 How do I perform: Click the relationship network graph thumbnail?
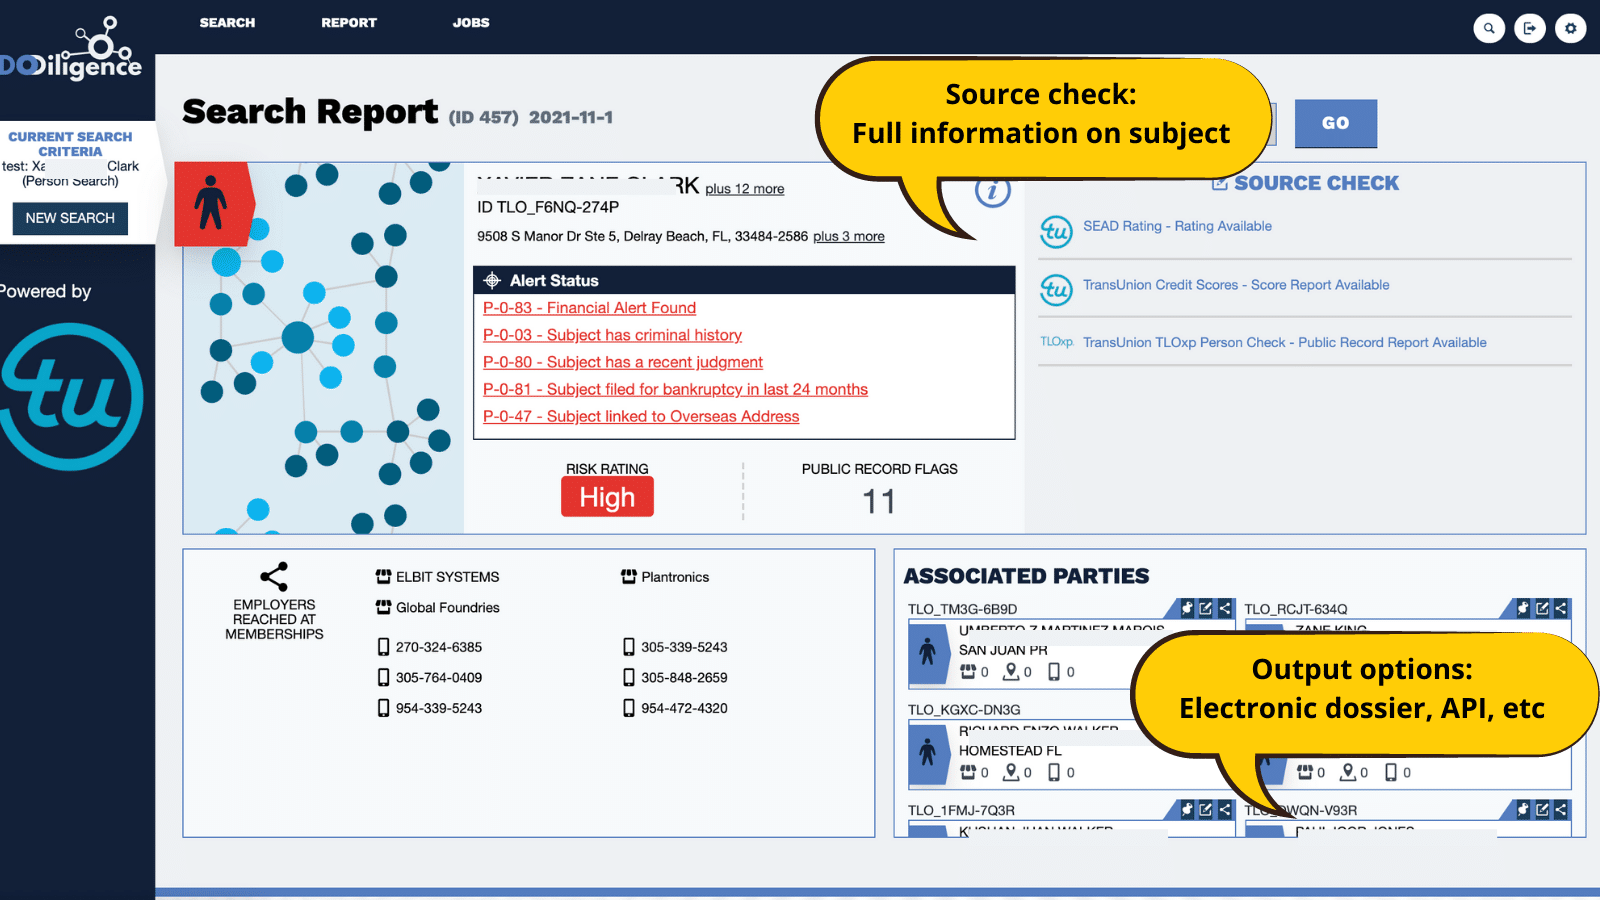[x=324, y=348]
